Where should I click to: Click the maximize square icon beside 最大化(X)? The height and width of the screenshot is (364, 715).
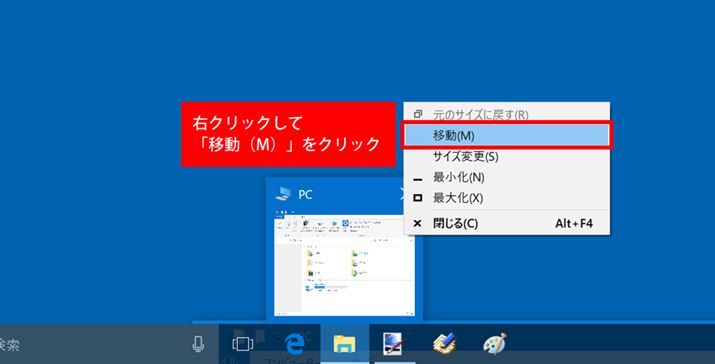click(x=417, y=198)
